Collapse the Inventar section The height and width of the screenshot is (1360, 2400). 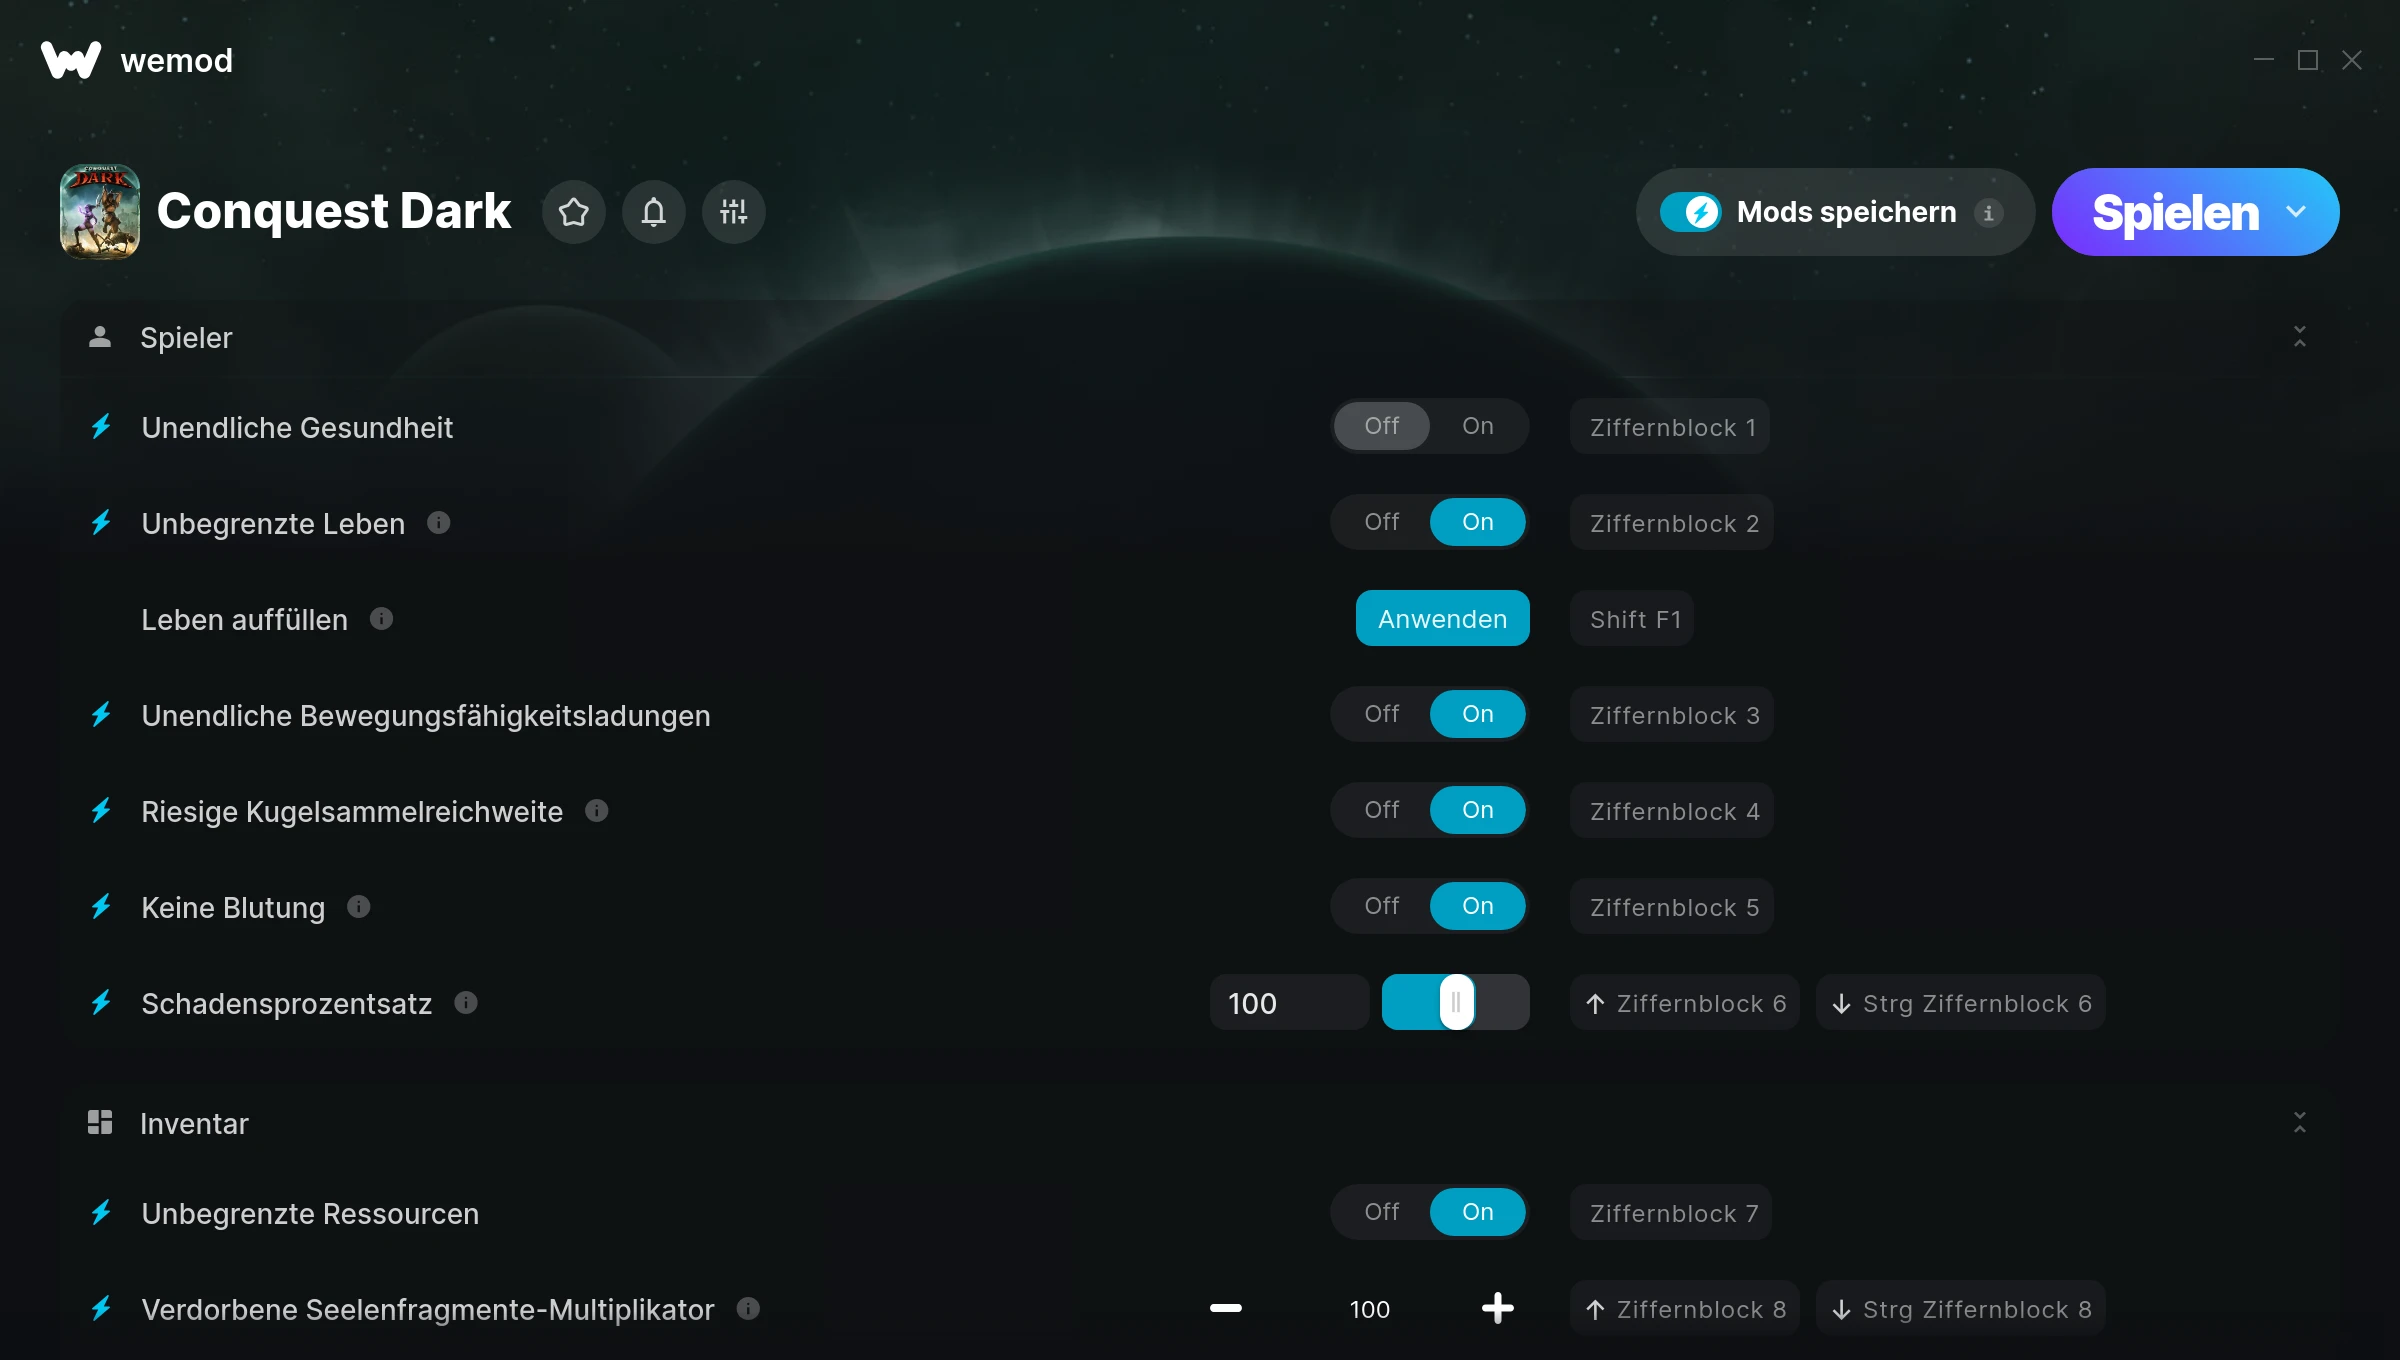[x=2300, y=1123]
